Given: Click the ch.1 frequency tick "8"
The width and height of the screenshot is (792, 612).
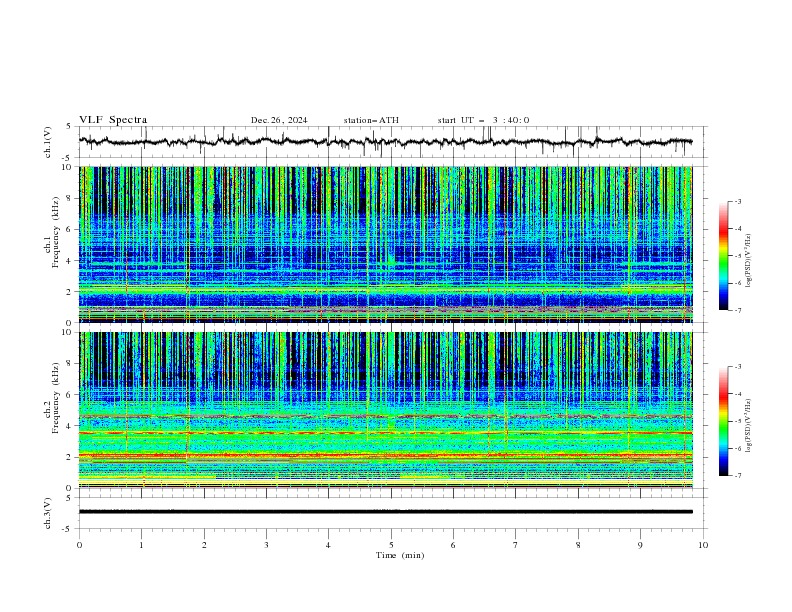Looking at the screenshot, I should click(x=69, y=198).
